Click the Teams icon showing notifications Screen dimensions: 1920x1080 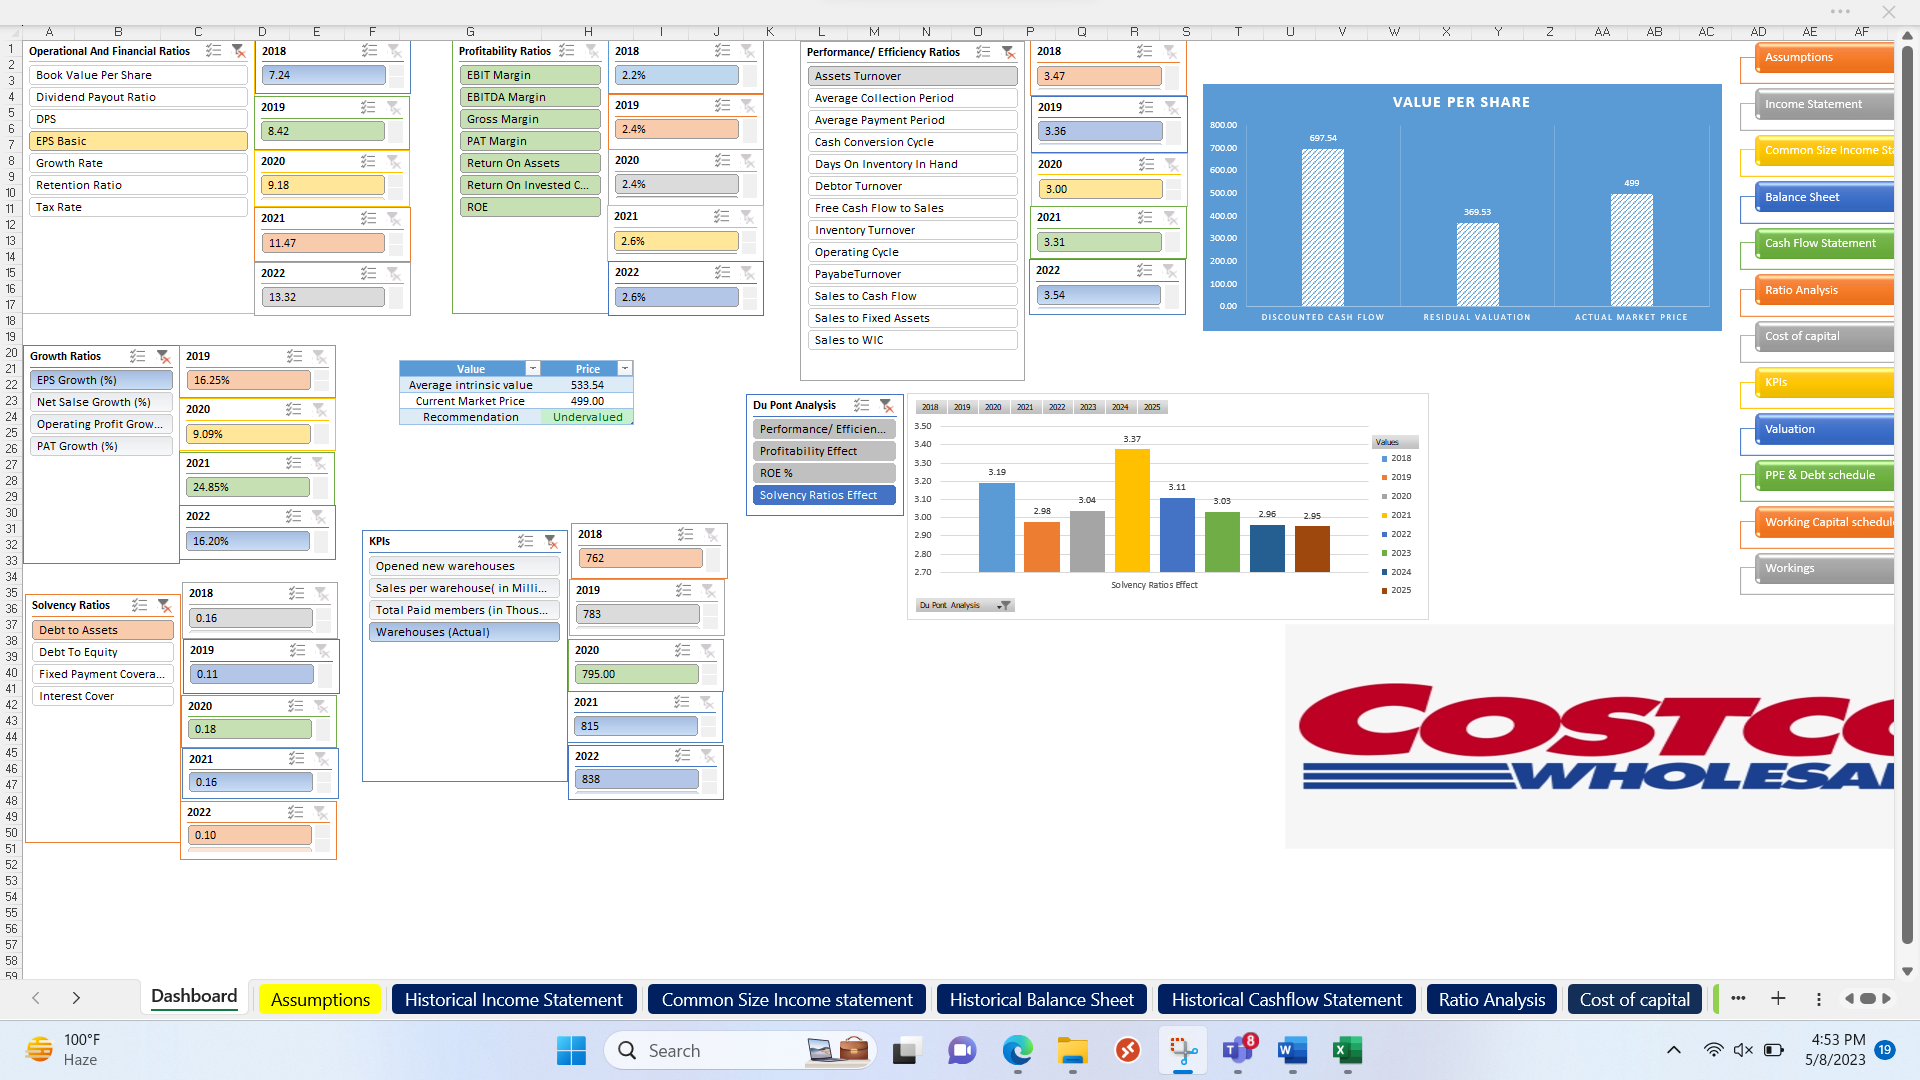click(x=1236, y=1051)
